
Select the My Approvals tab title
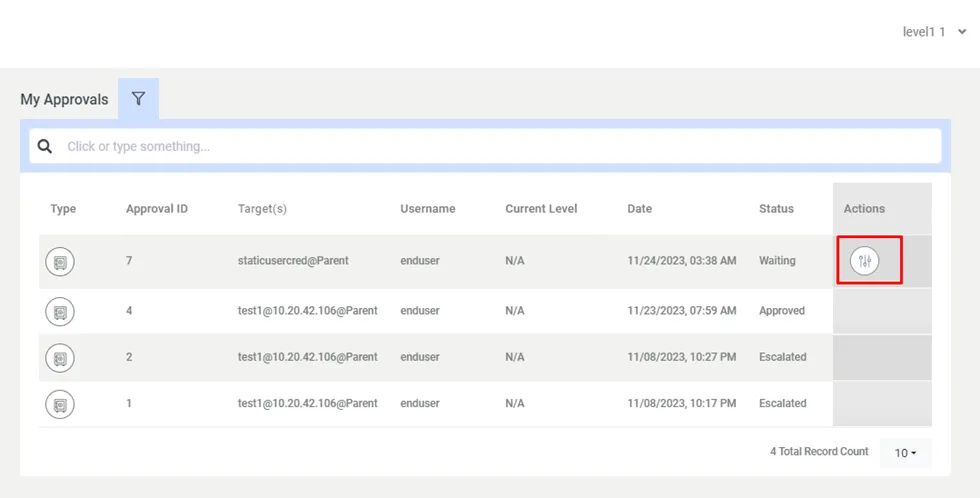(64, 99)
